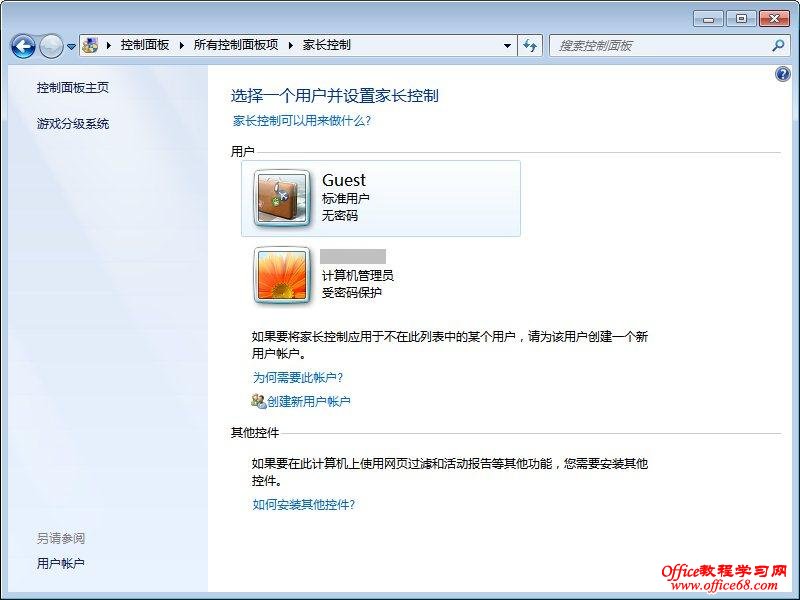Open the address bar history dropdown
Viewport: 800px width, 600px height.
tap(507, 45)
